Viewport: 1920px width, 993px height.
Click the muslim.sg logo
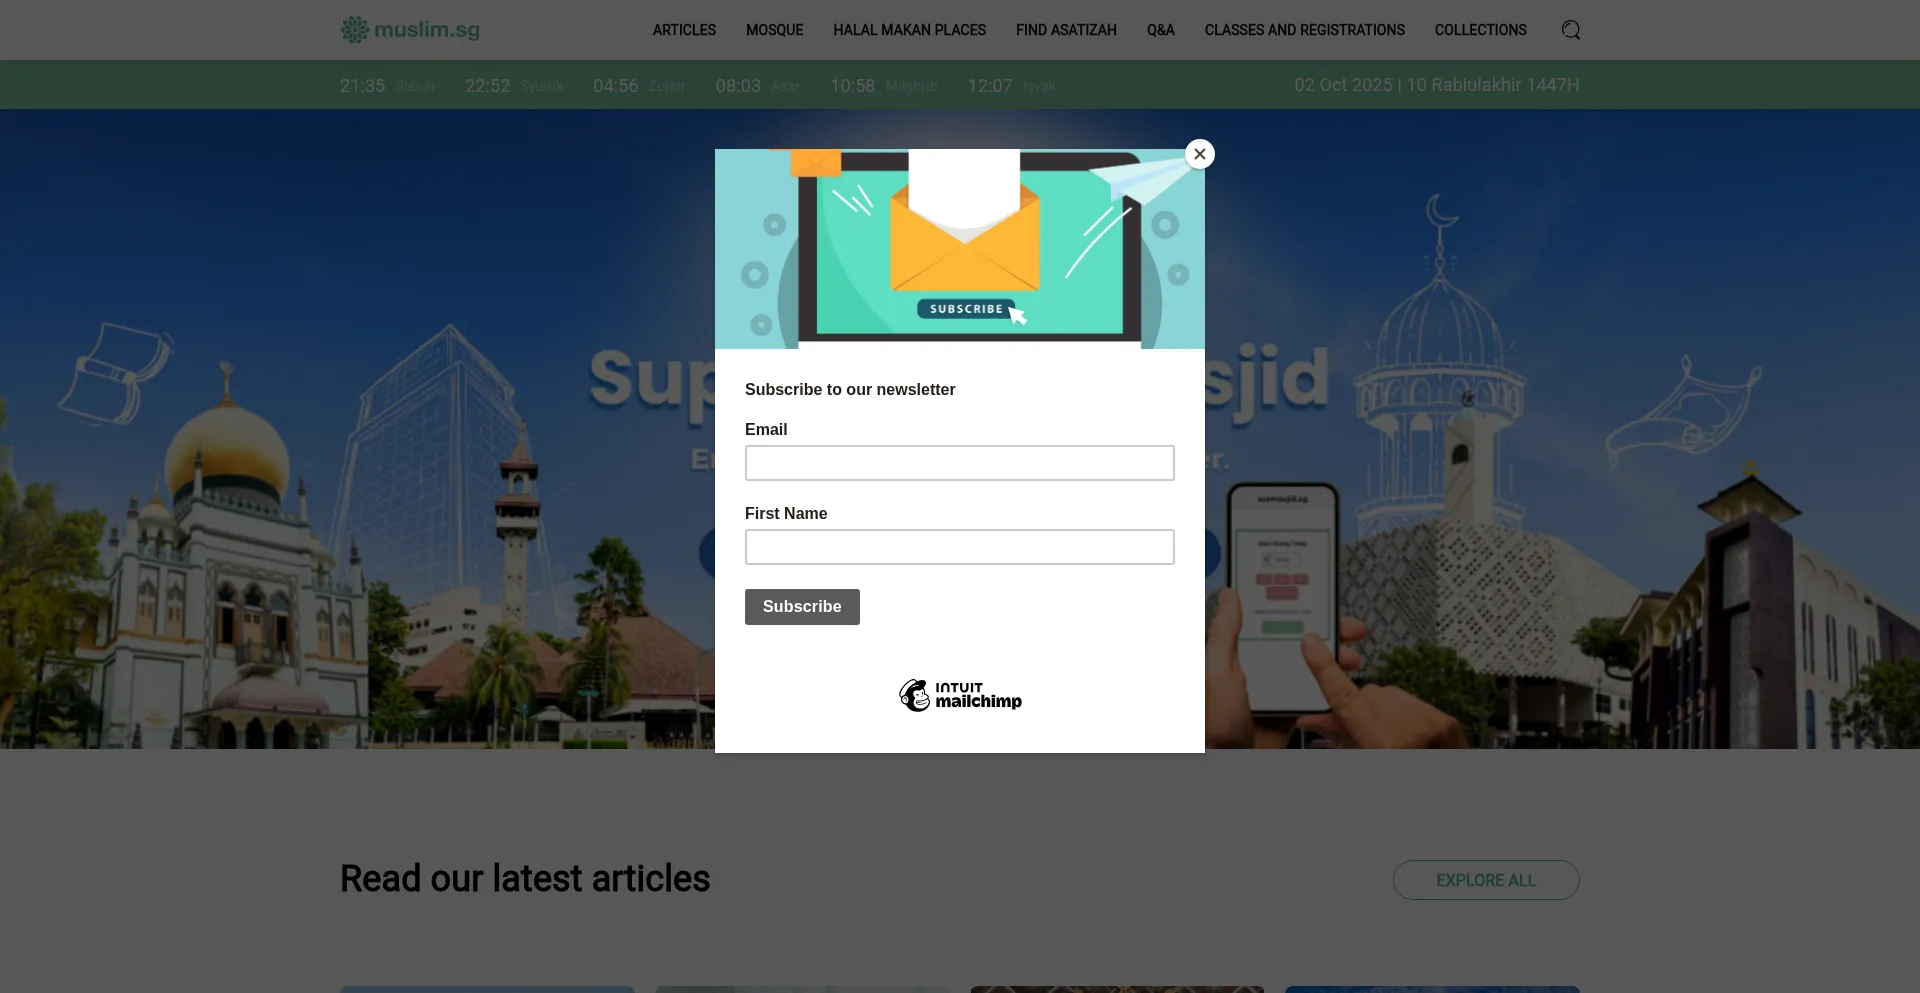[410, 30]
